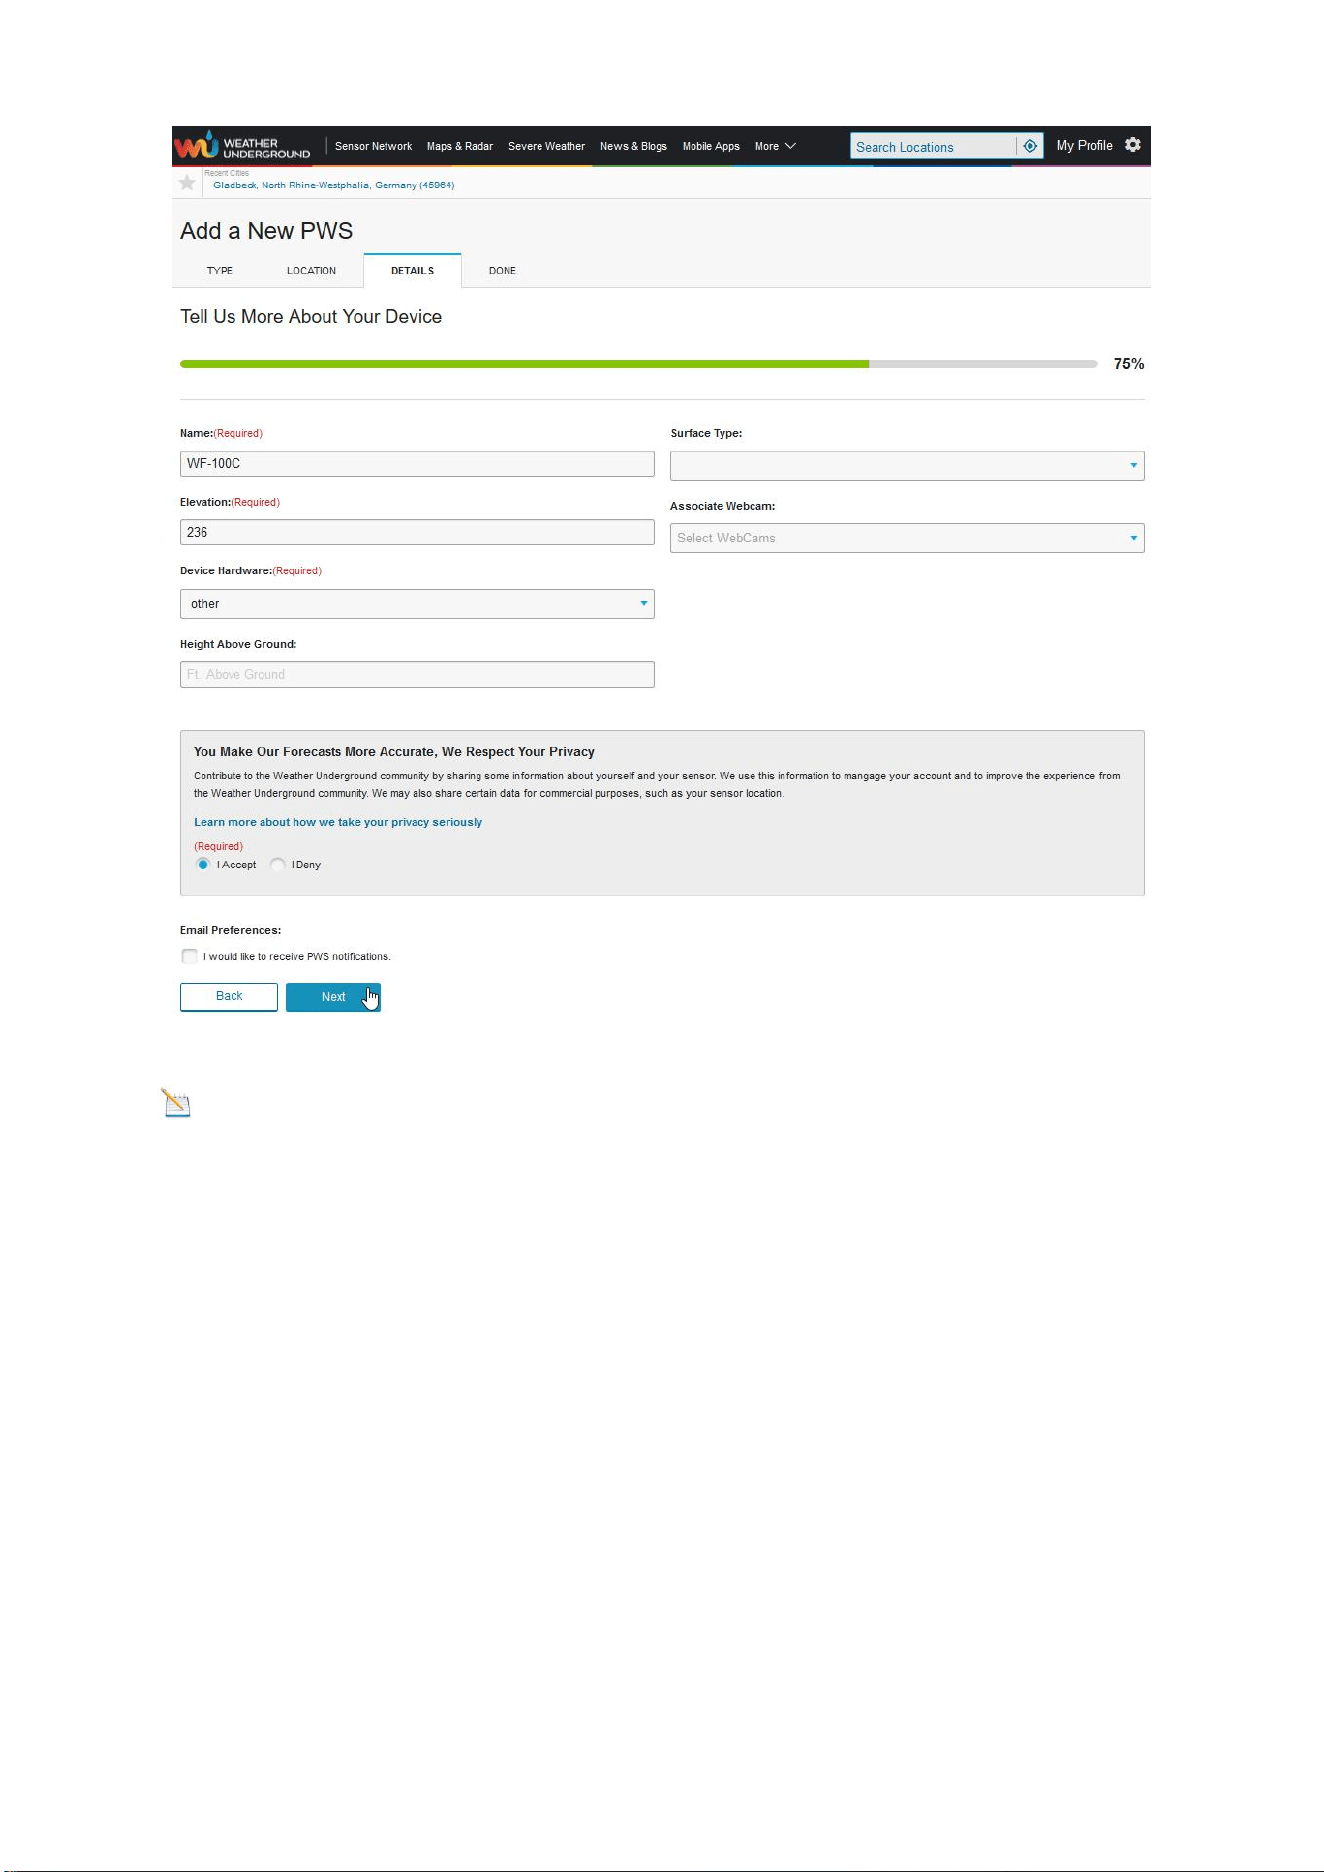Screen dimensions: 1324x1872
Task: Open the More menu
Action: point(775,146)
